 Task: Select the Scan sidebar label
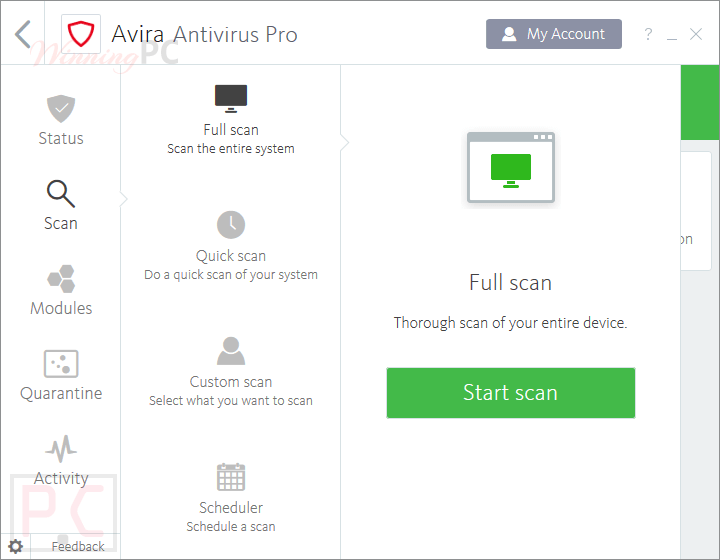[x=61, y=224]
